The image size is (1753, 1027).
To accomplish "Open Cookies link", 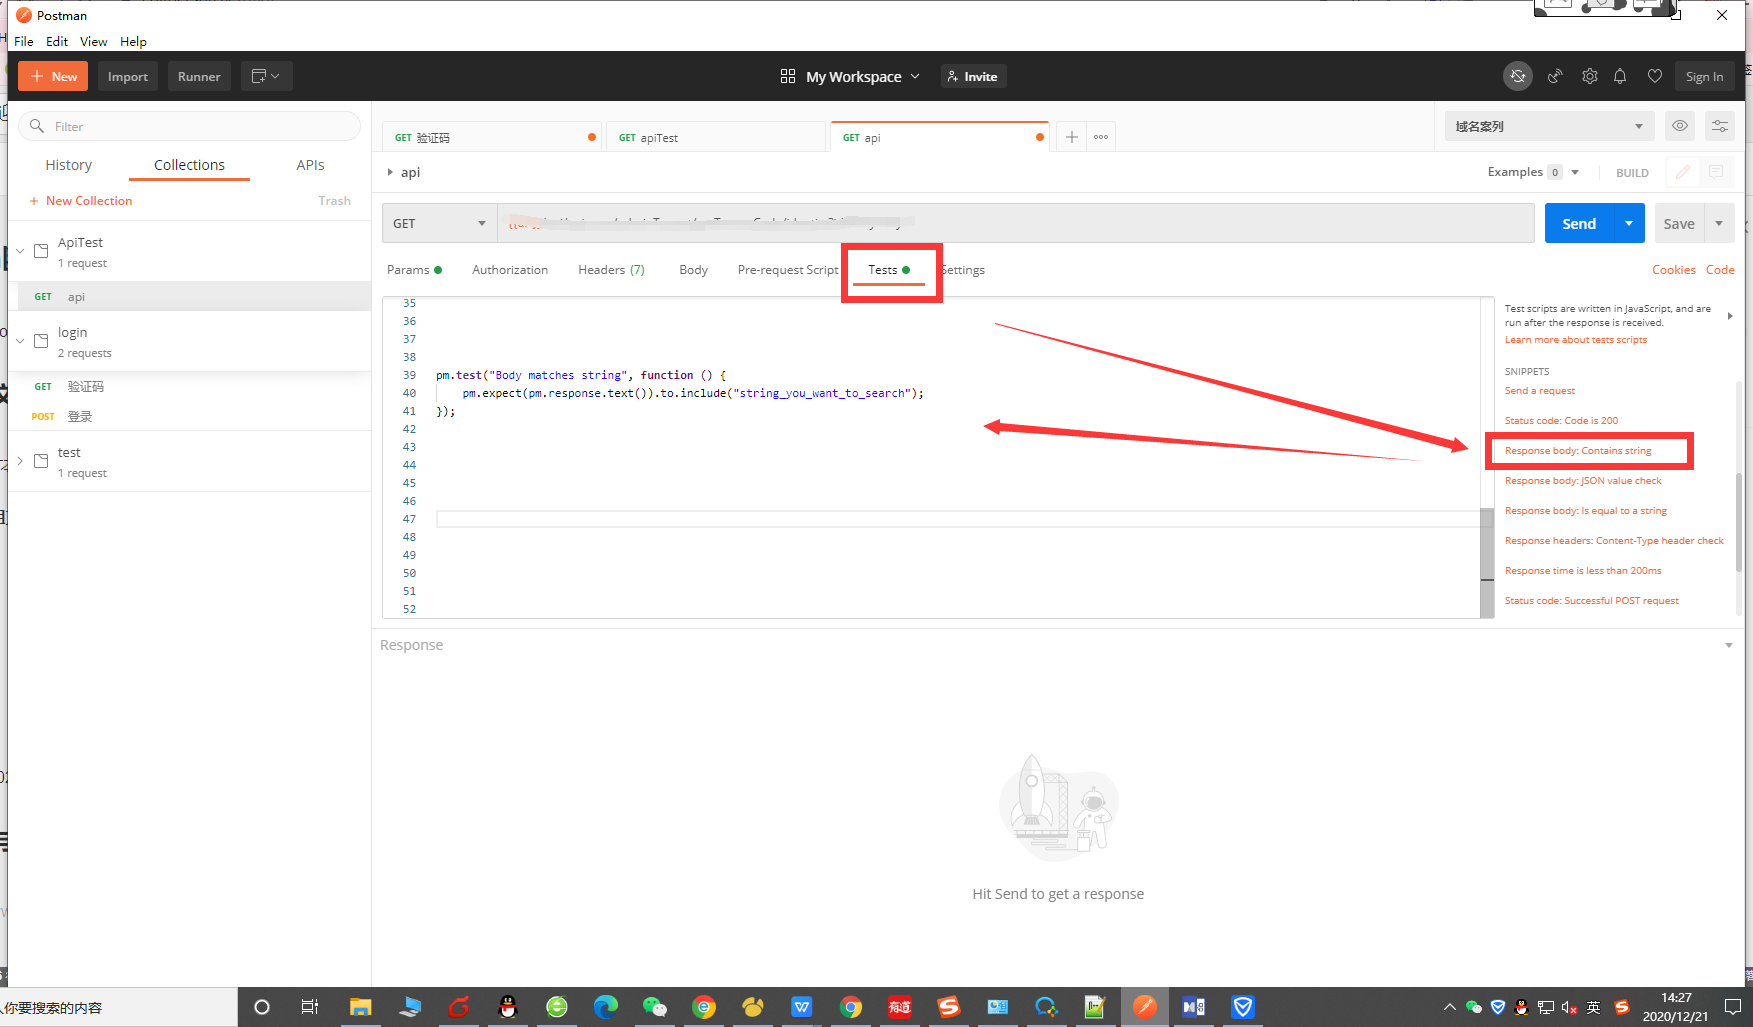I will point(1673,270).
